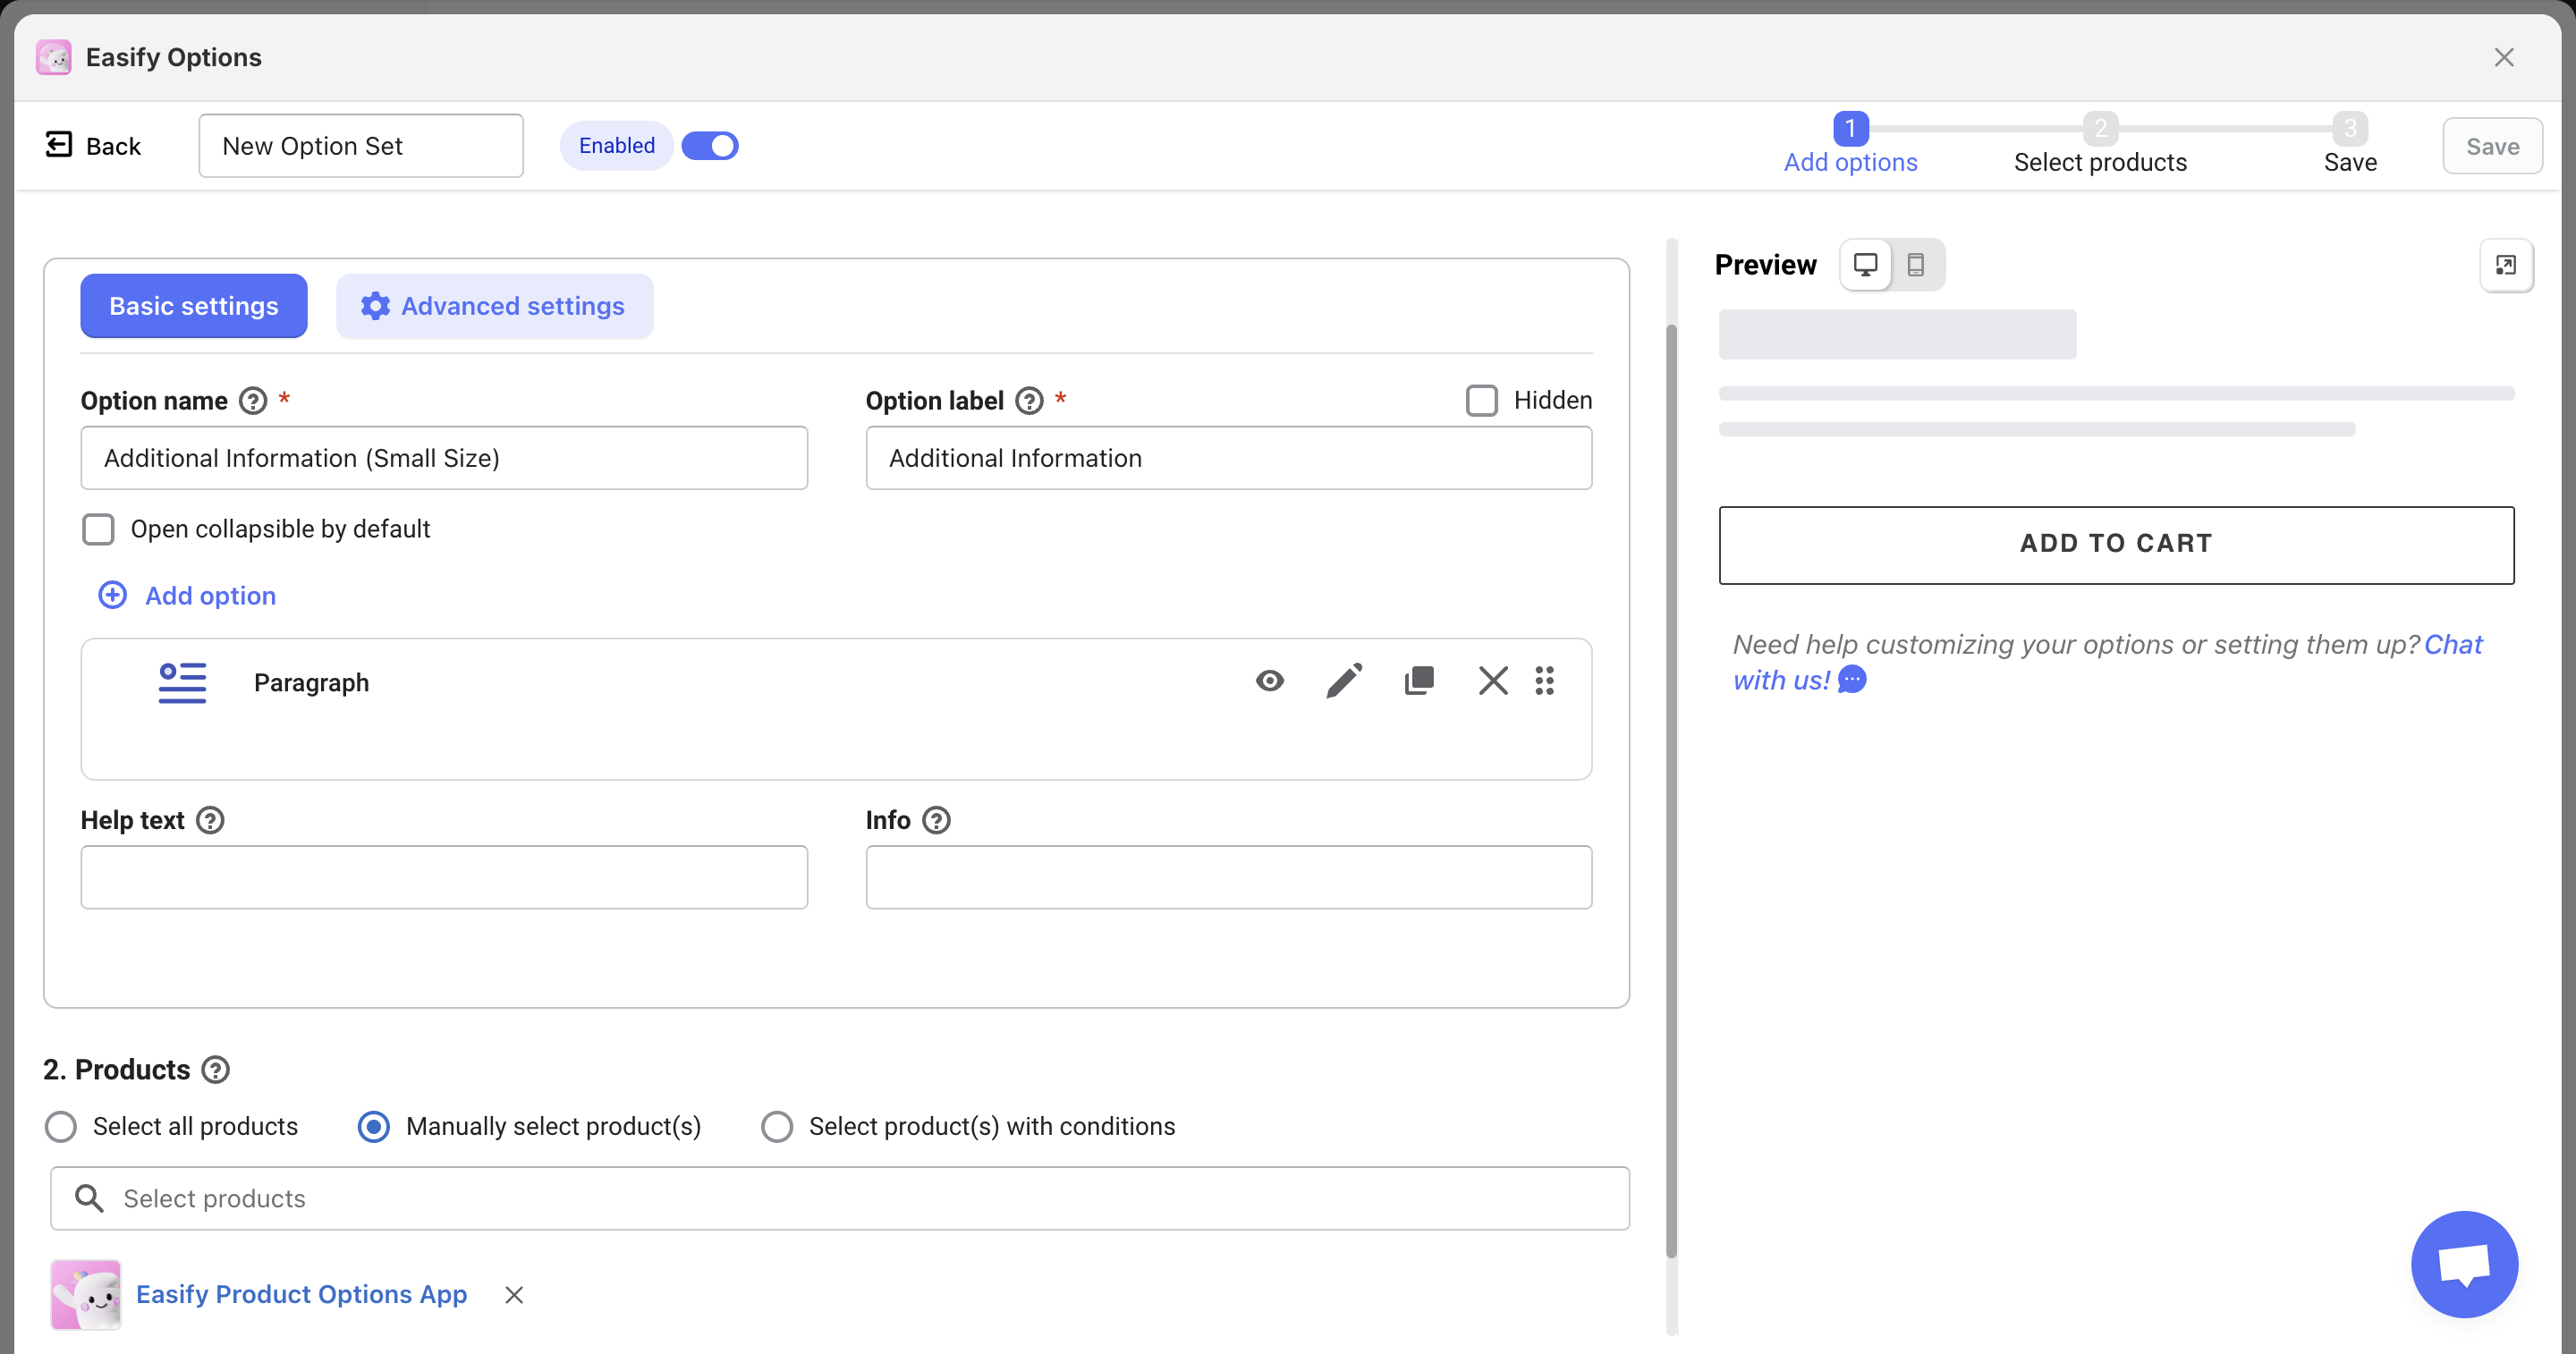Open preview in expanded window
2576x1354 pixels.
click(2505, 265)
